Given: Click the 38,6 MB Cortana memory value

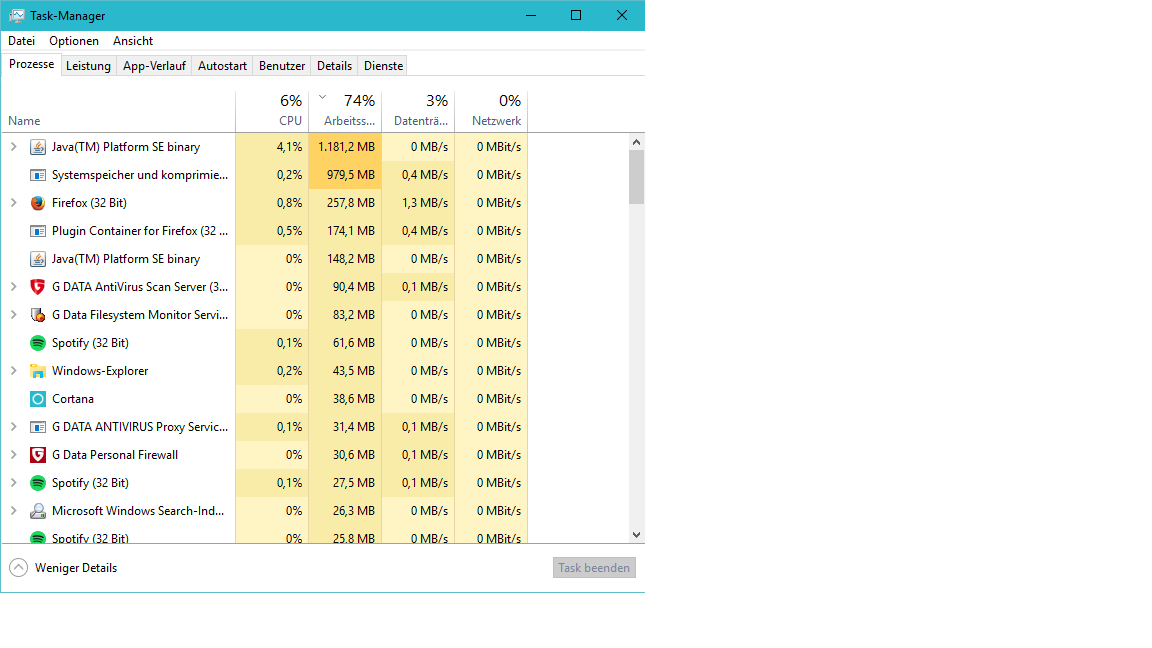Looking at the screenshot, I should 353,399.
